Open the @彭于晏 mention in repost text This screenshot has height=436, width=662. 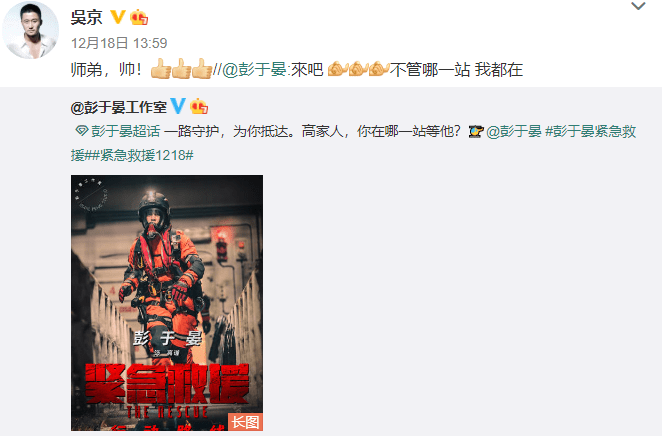255,69
